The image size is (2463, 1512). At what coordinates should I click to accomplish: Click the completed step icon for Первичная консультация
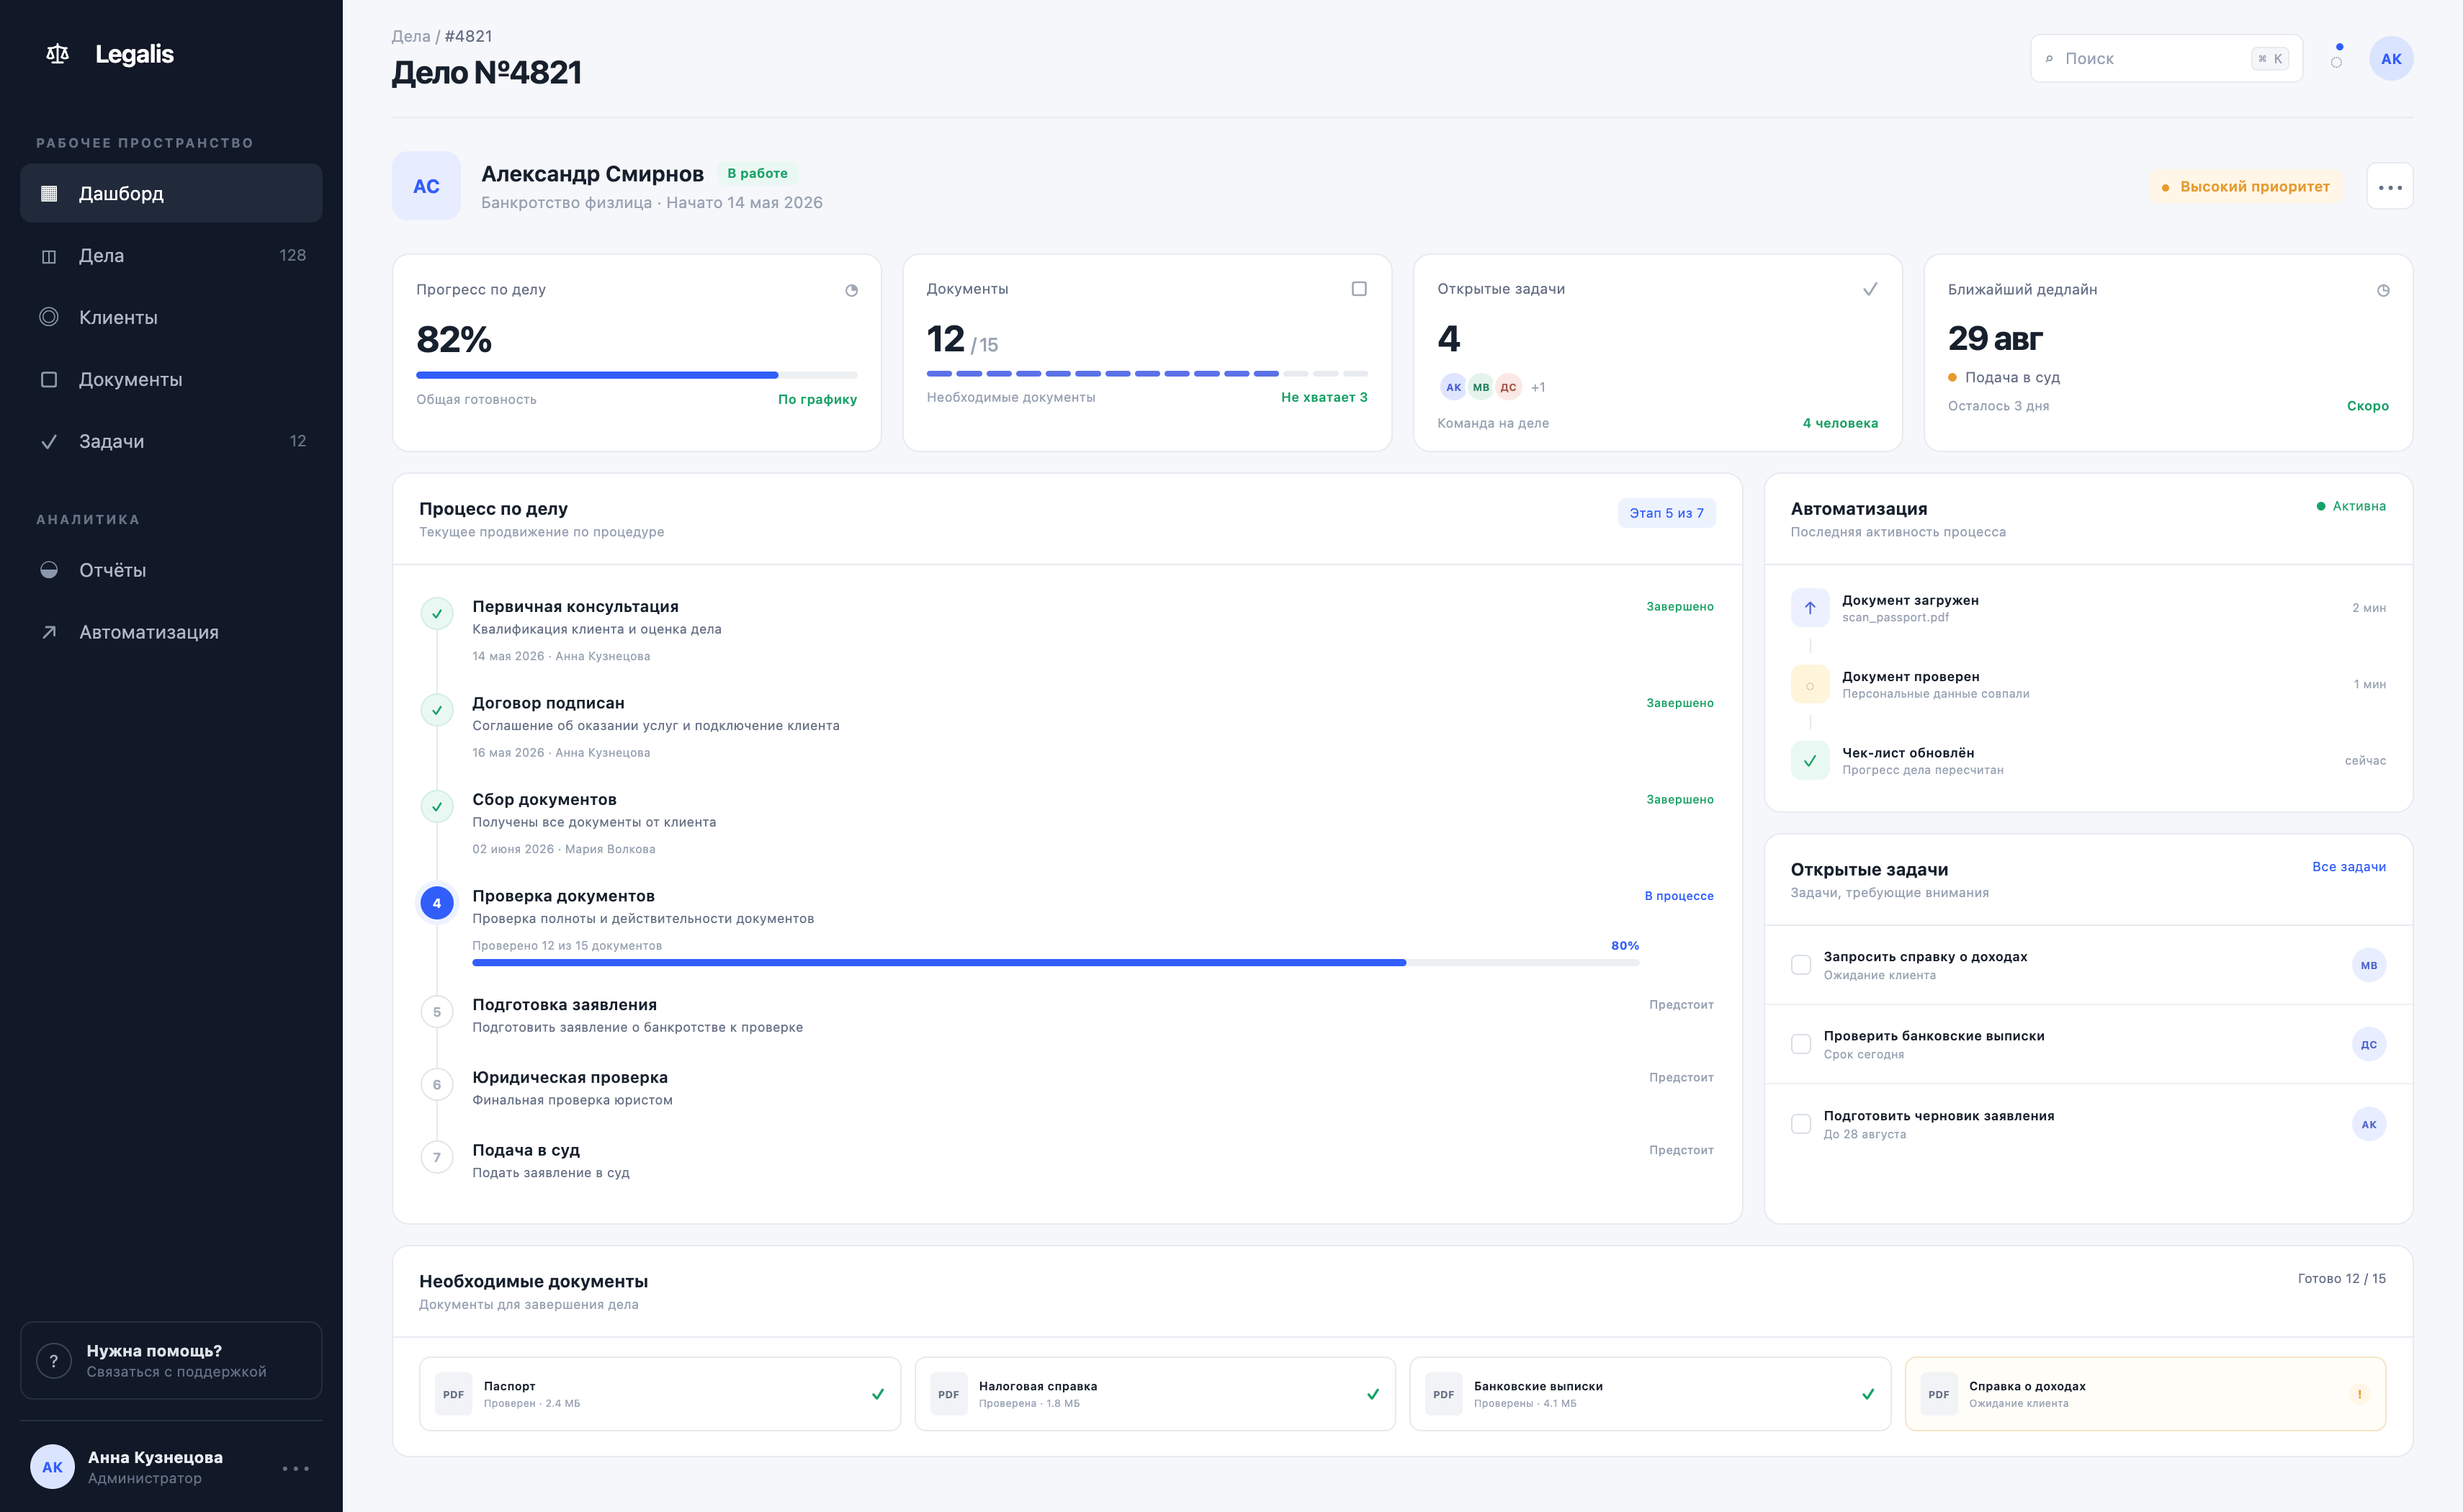click(437, 613)
